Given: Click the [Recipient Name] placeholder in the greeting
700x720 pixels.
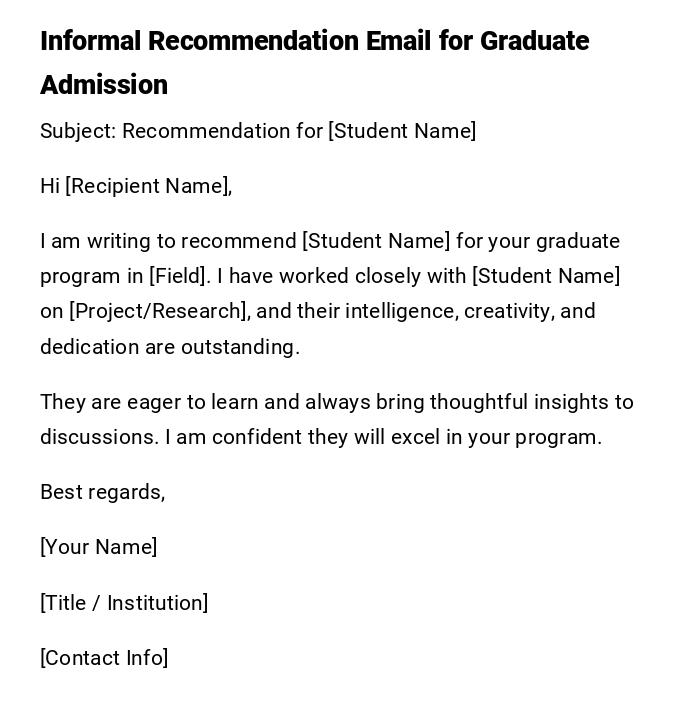Looking at the screenshot, I should point(148,186).
